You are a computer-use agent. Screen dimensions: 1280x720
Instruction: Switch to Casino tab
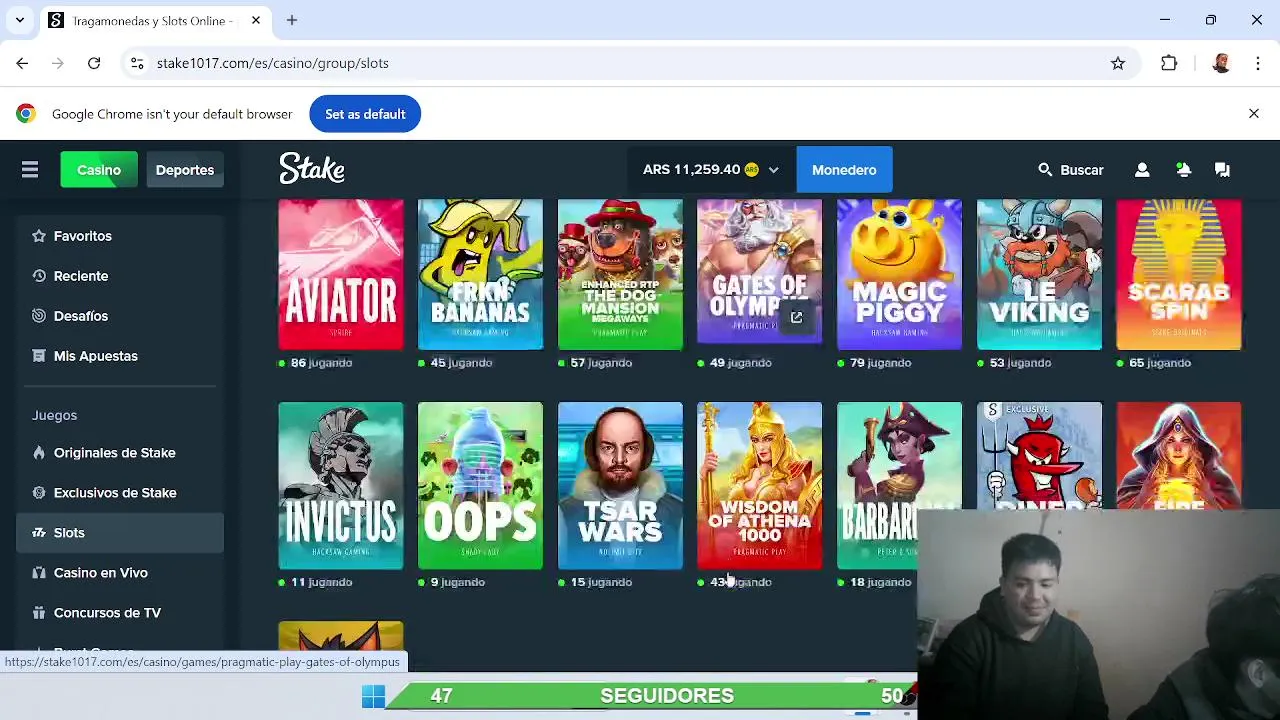(99, 170)
